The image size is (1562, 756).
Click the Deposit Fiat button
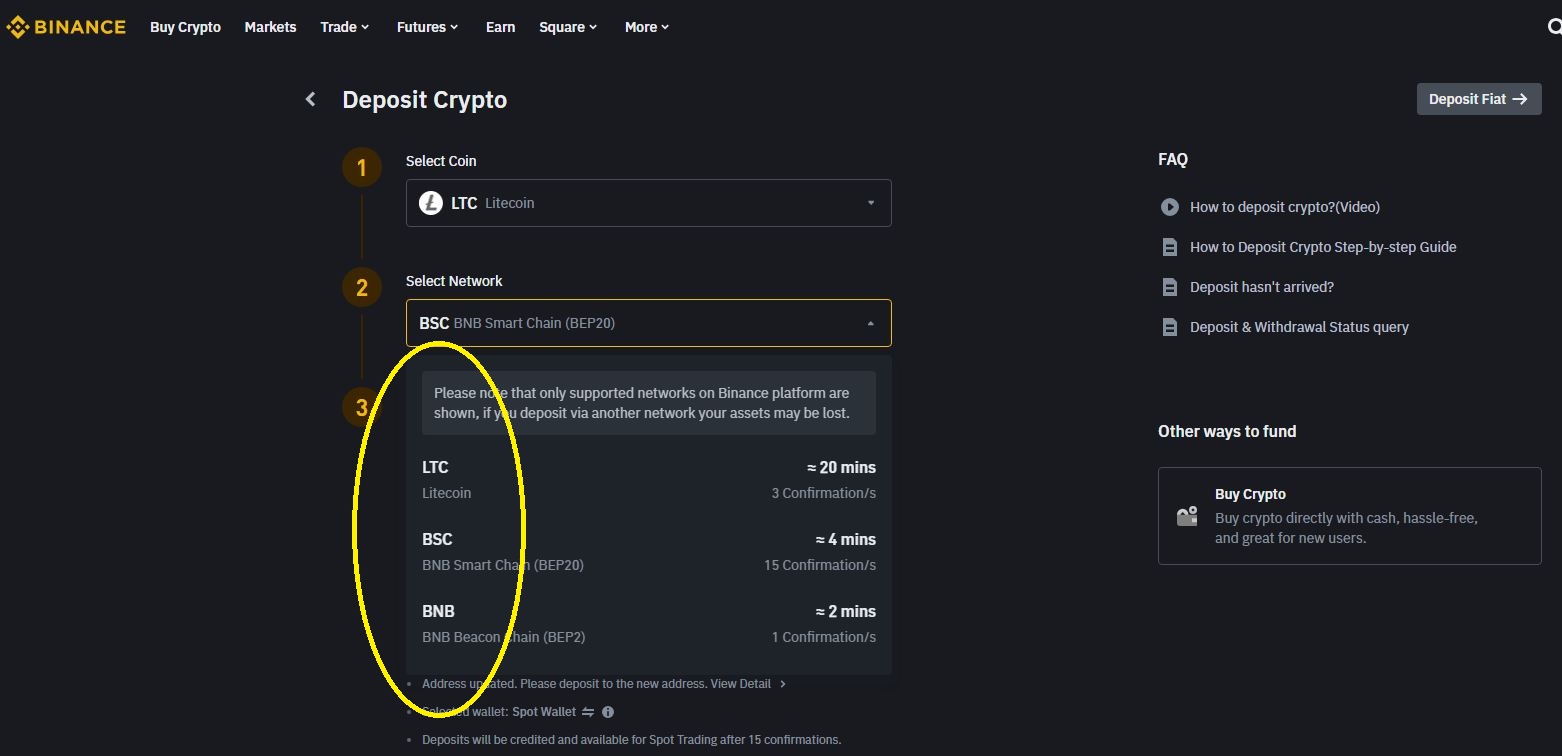pyautogui.click(x=1478, y=99)
